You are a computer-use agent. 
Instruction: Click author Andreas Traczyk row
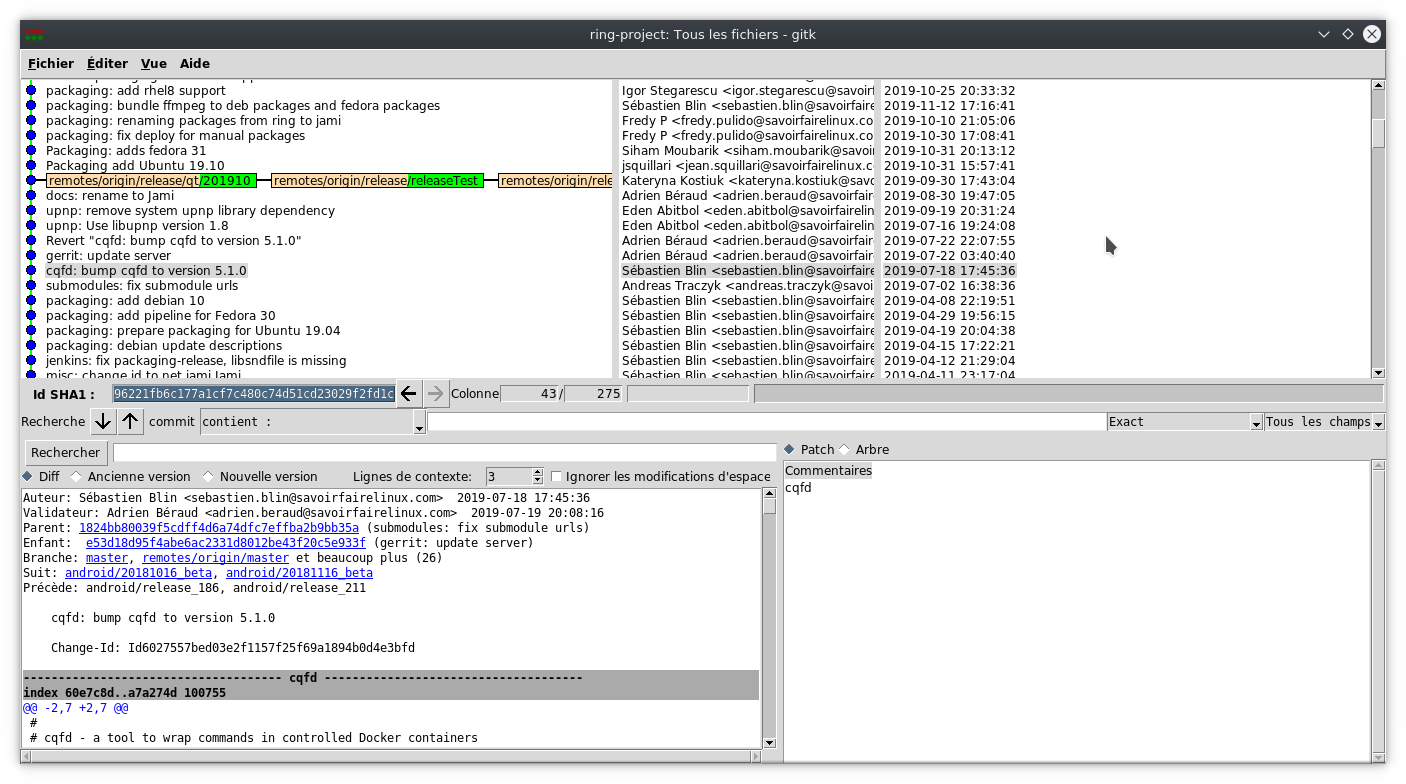[747, 286]
